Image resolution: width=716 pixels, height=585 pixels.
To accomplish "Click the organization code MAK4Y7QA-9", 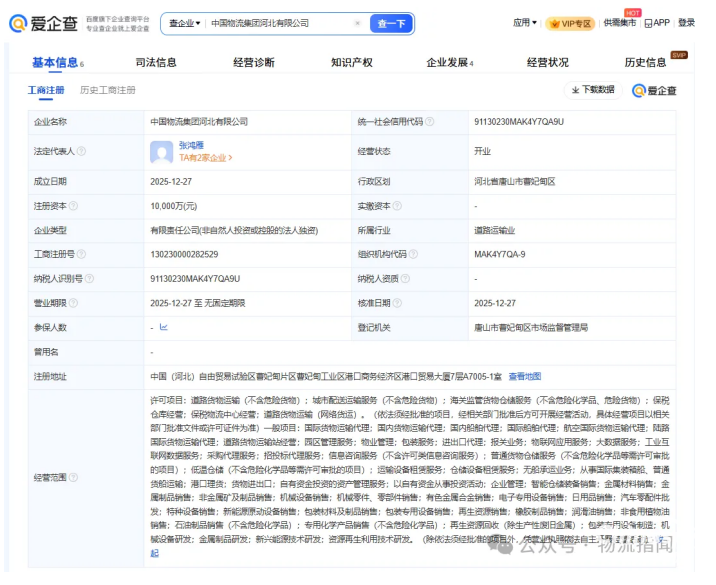I will pos(500,254).
